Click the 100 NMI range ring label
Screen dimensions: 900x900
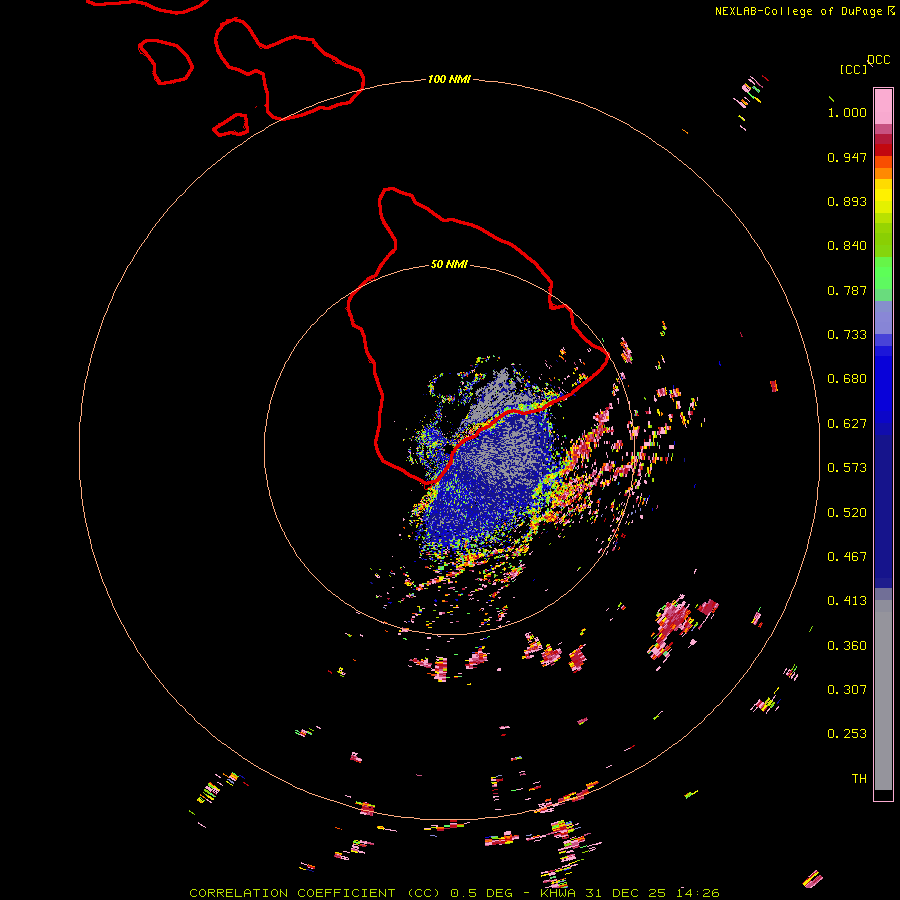point(449,79)
